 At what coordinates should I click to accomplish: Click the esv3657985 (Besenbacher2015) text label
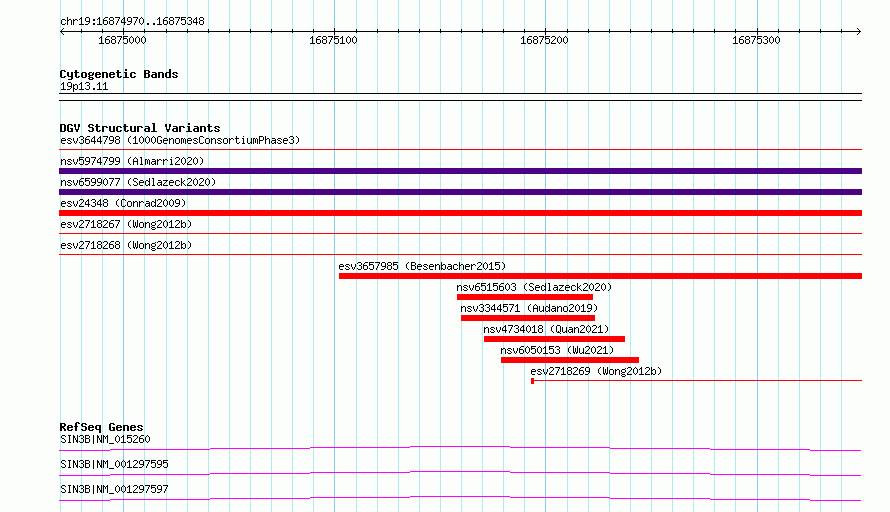[x=422, y=266]
